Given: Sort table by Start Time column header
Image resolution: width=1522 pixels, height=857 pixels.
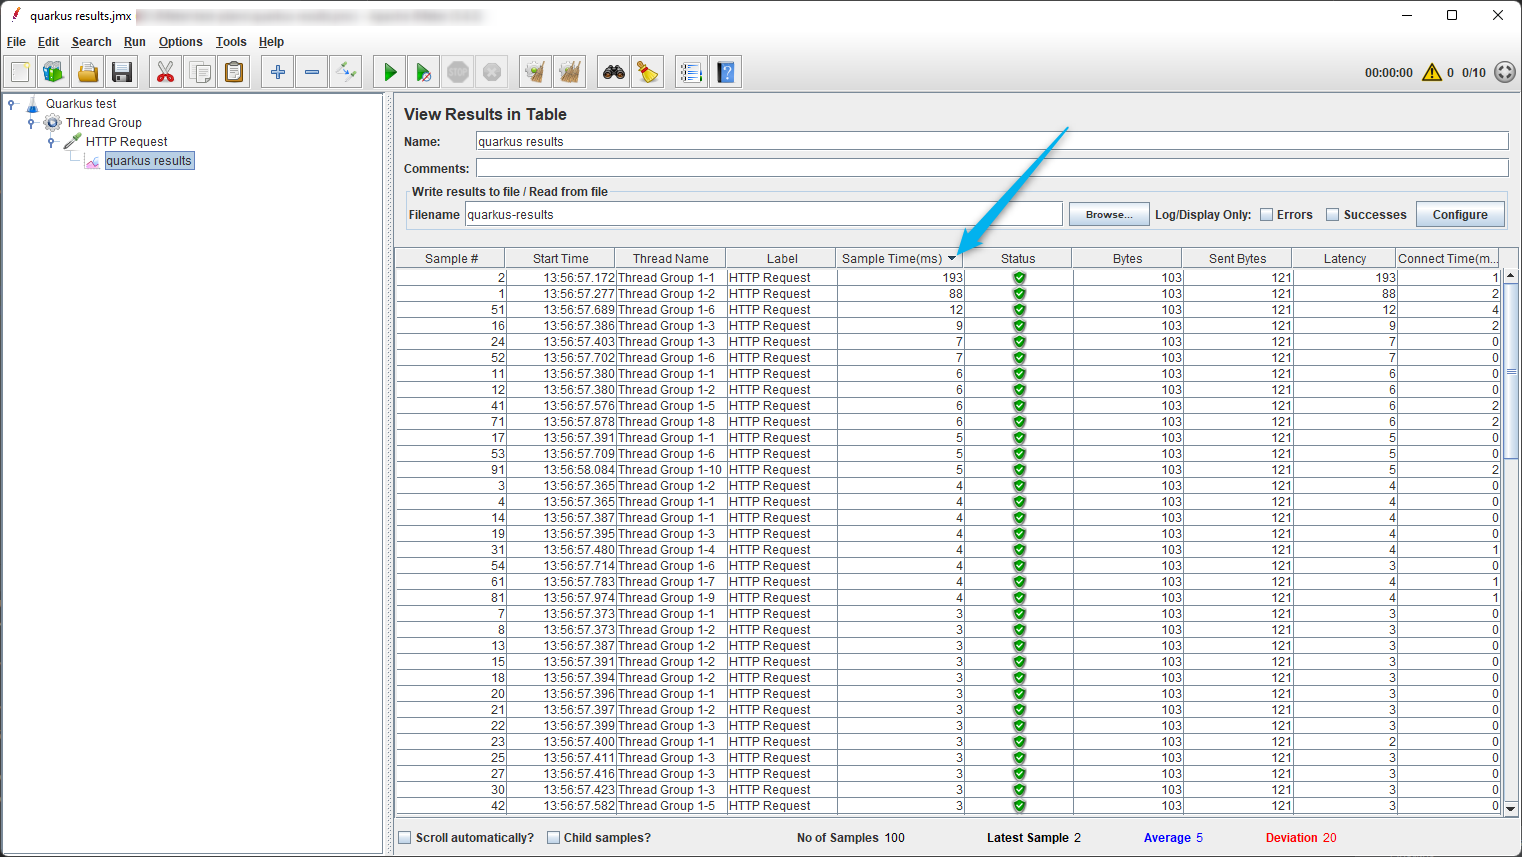Looking at the screenshot, I should [x=561, y=258].
